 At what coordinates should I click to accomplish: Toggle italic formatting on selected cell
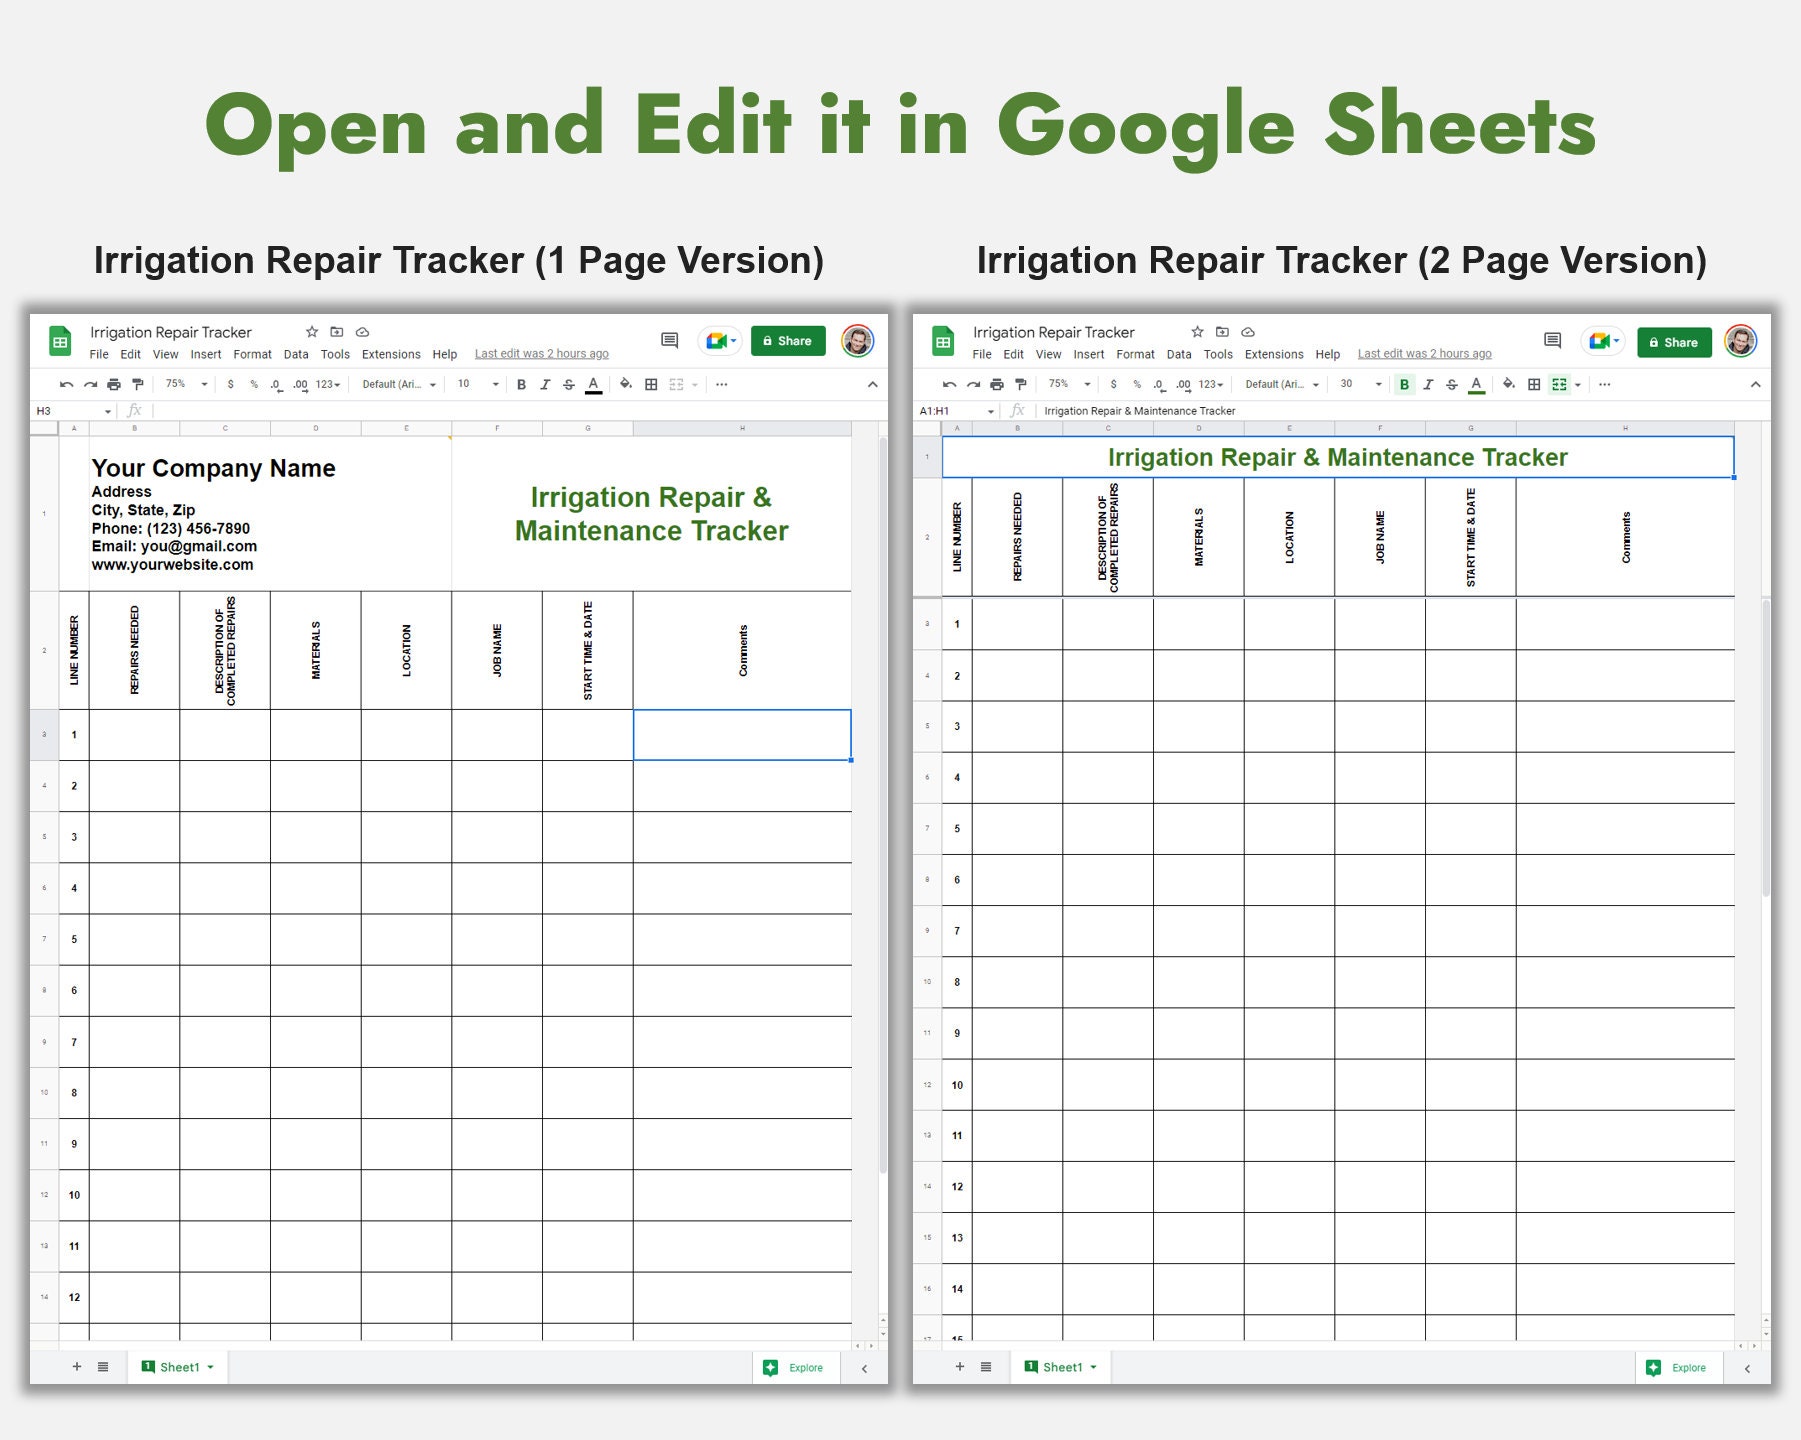(x=546, y=383)
